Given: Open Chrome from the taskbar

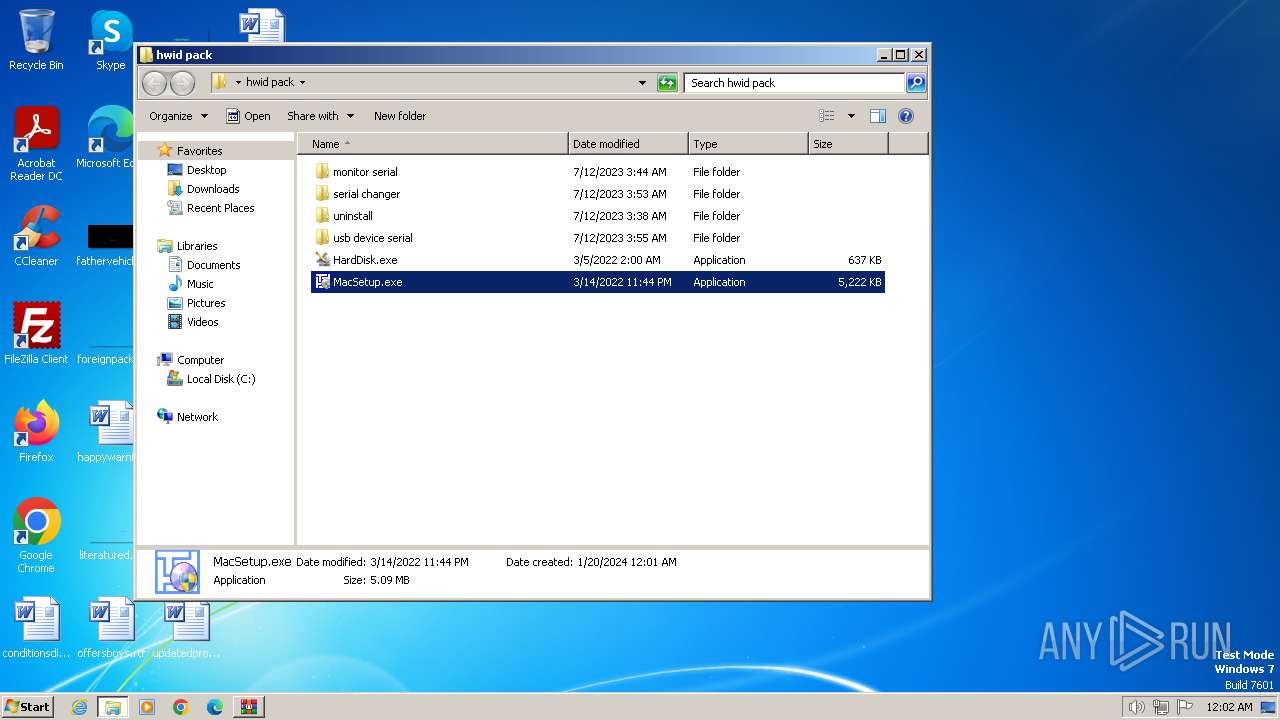Looking at the screenshot, I should coord(181,707).
